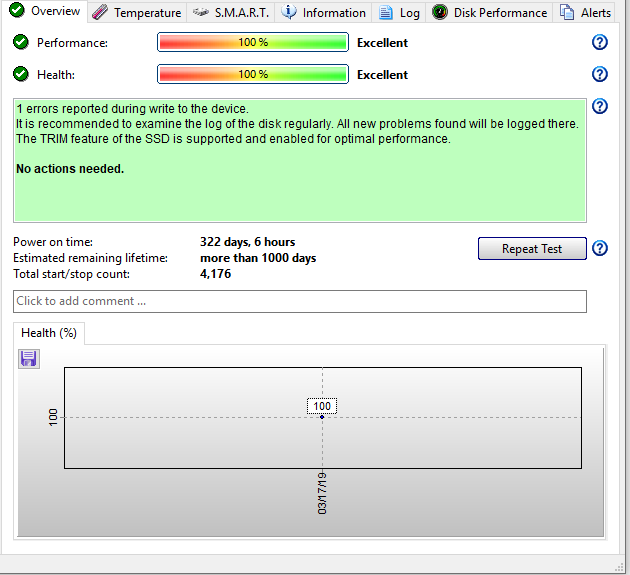Select the Health (%) graph tab
Screen dimensions: 630x575
tap(49, 333)
